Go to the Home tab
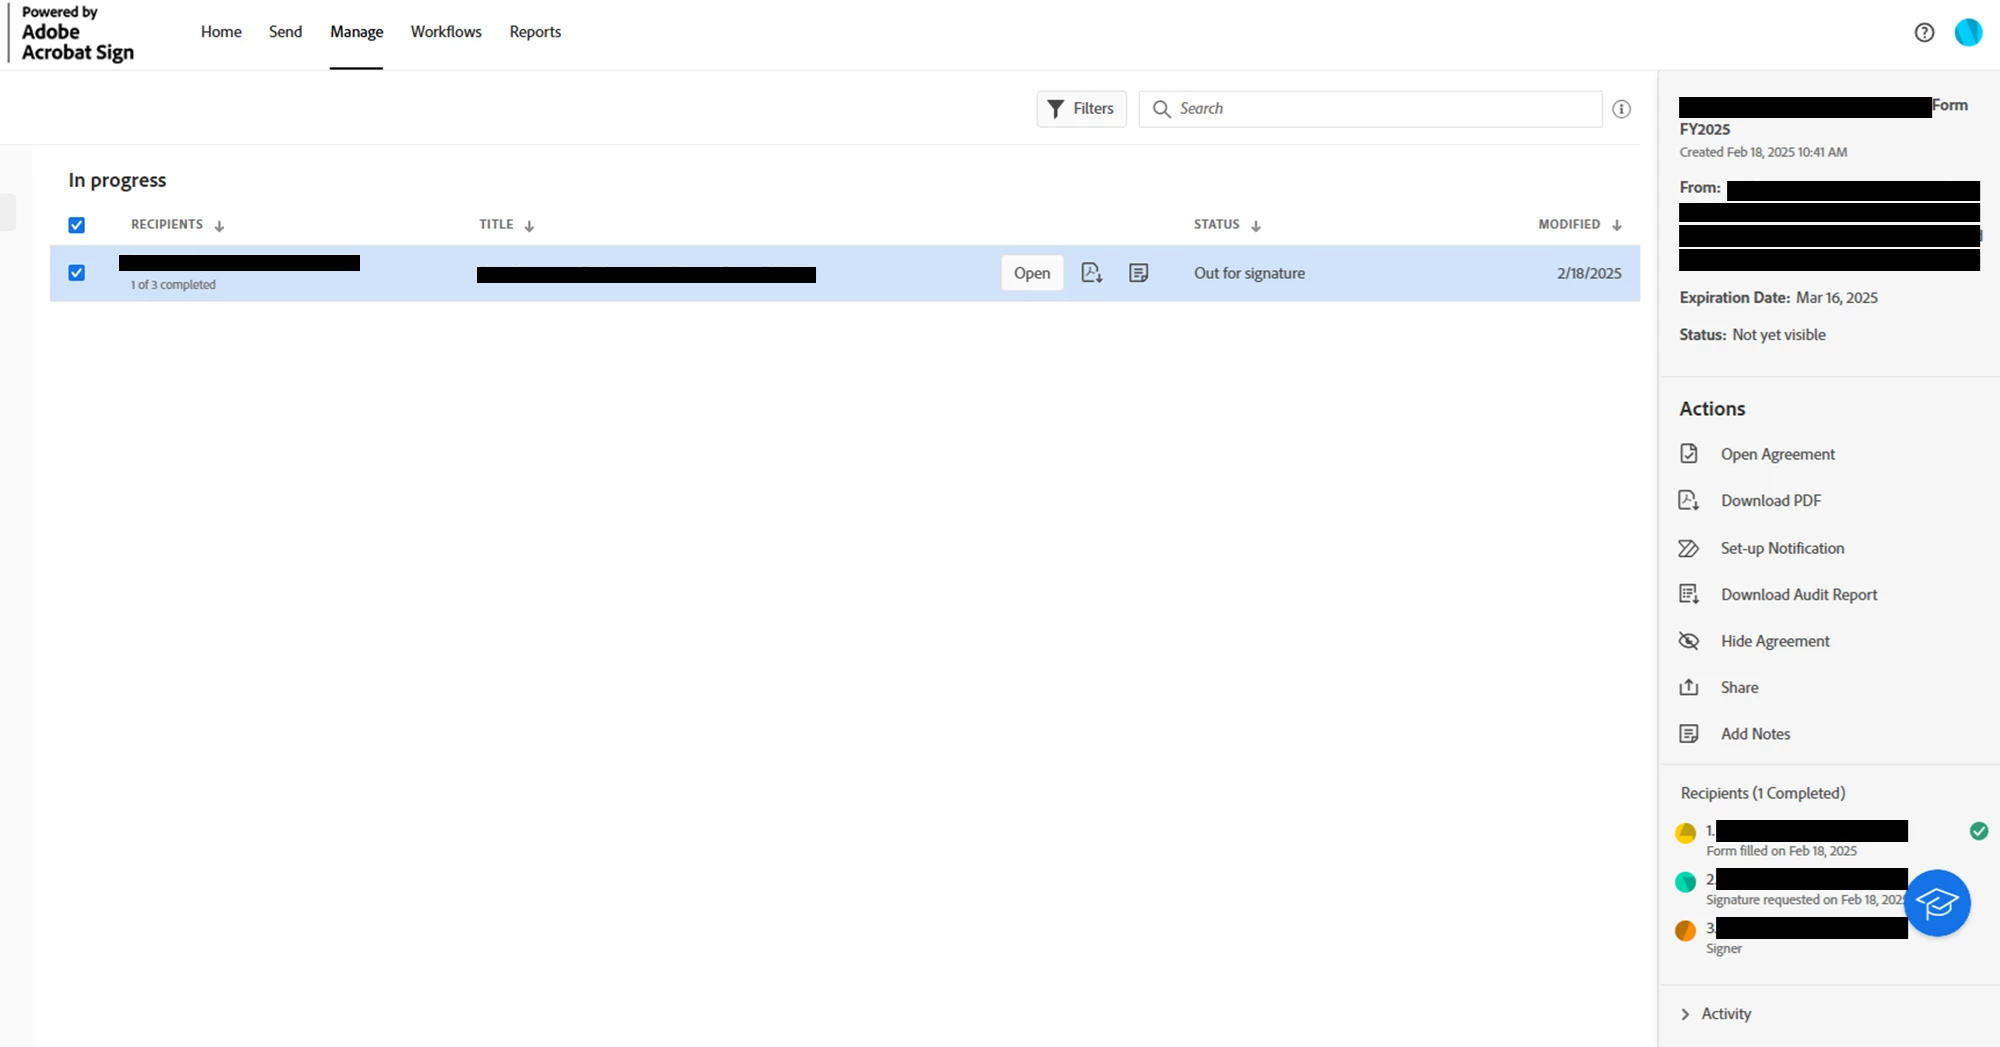 (x=221, y=32)
